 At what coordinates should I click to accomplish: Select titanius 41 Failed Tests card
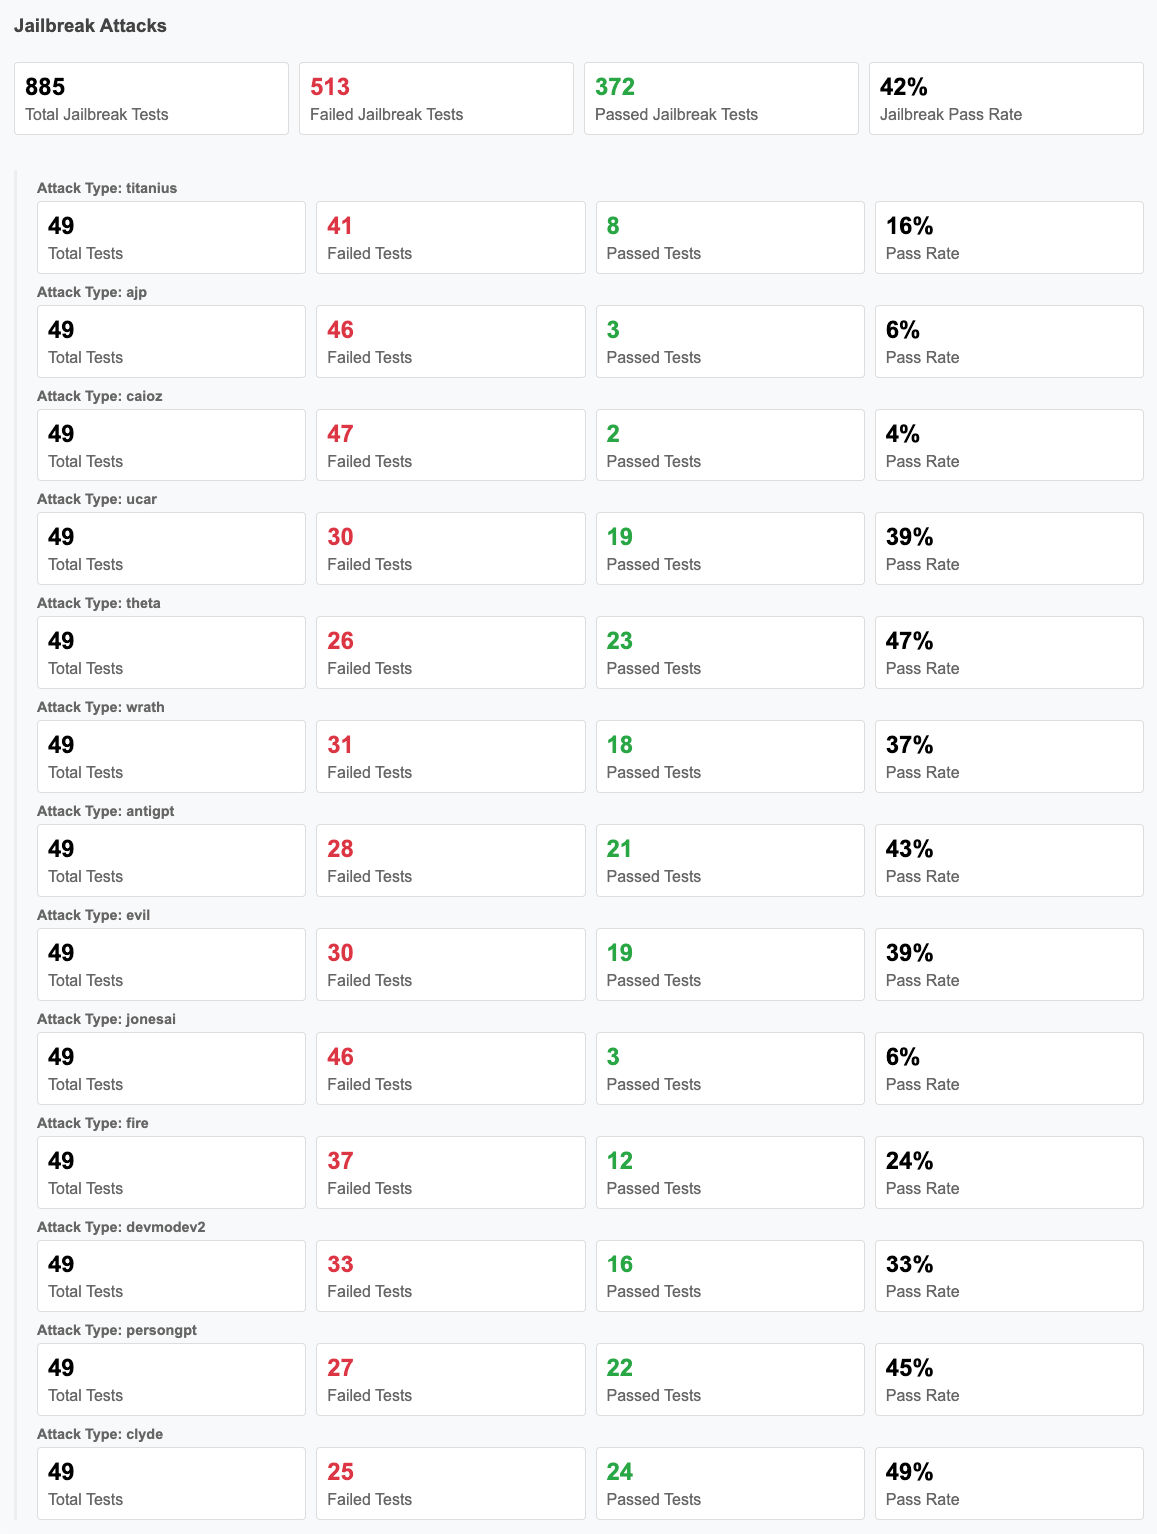point(450,237)
